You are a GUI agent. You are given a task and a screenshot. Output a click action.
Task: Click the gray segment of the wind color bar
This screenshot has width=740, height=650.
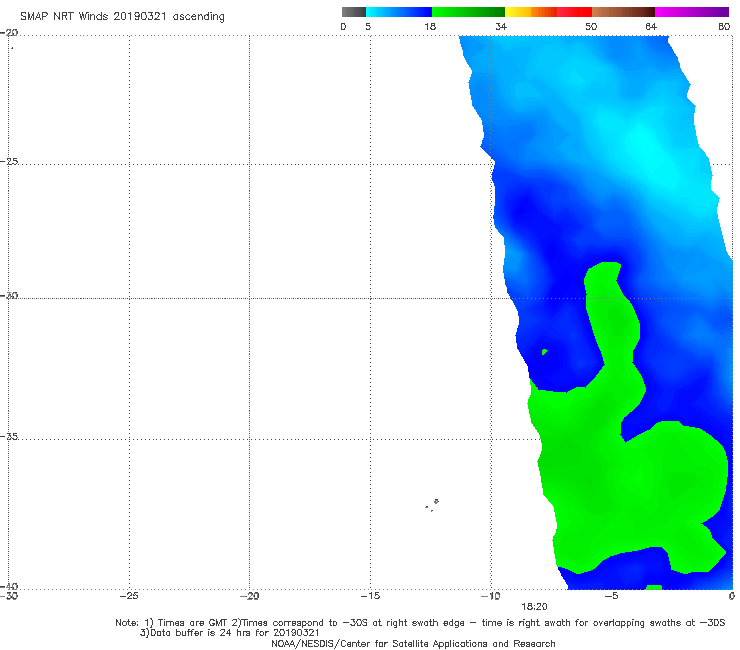(x=353, y=12)
